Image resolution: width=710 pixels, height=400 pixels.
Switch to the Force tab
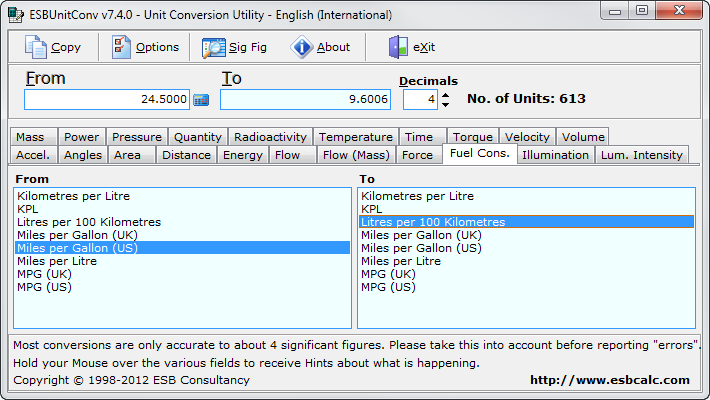point(419,155)
